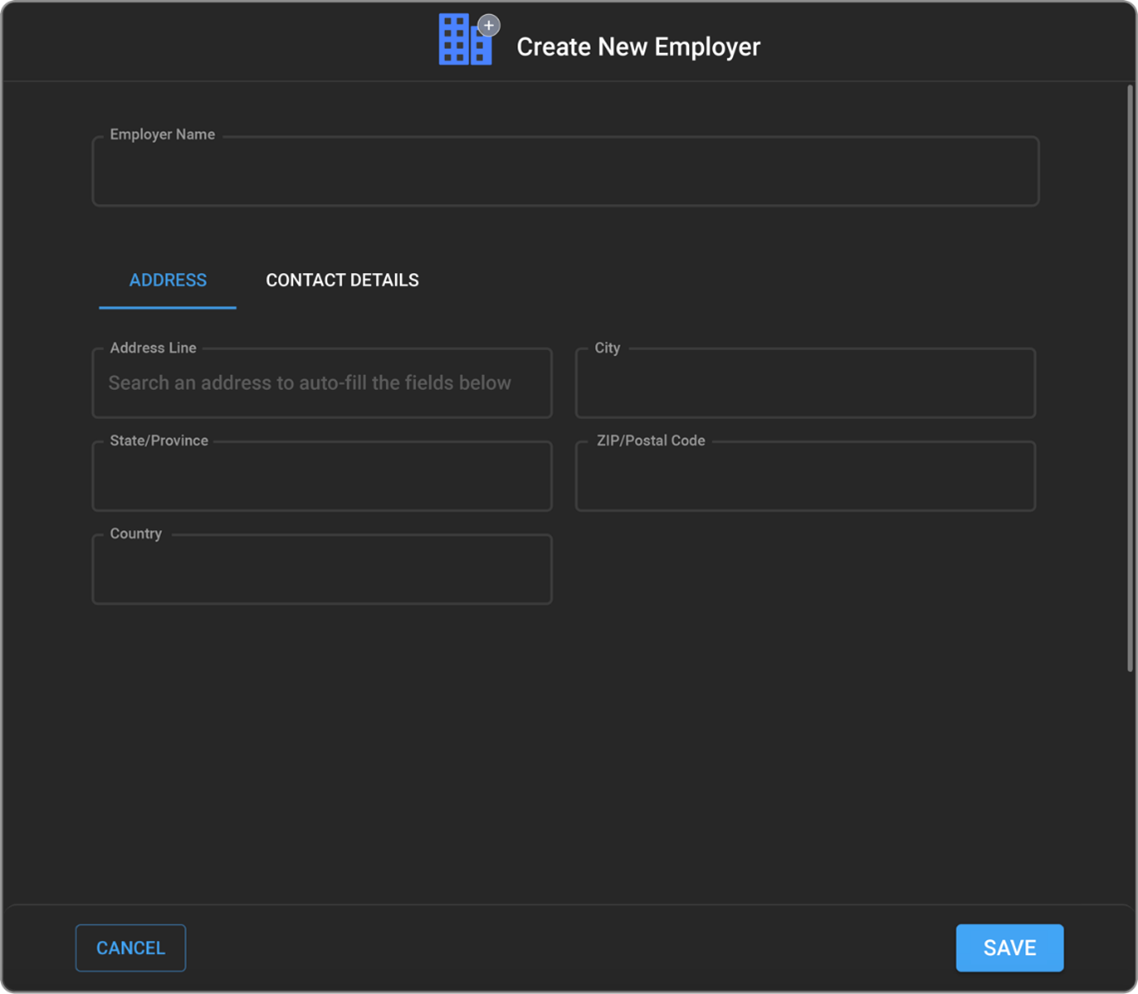Click the vertical scrollbar on the right
The height and width of the screenshot is (994, 1138).
(x=1130, y=380)
